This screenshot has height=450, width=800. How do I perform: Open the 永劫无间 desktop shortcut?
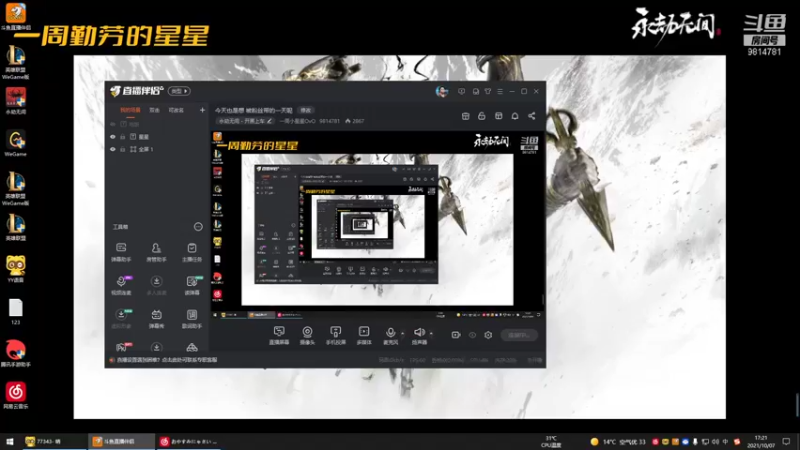point(15,101)
